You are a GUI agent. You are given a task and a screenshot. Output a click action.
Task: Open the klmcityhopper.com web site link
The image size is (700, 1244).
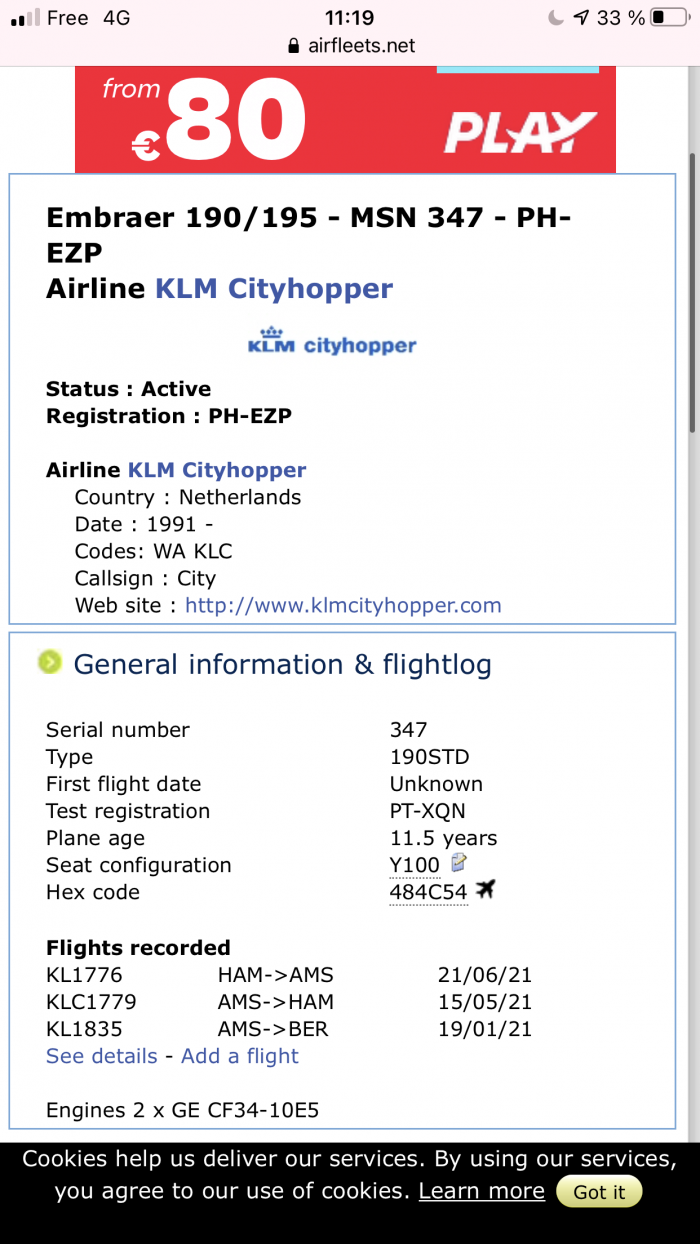point(343,605)
